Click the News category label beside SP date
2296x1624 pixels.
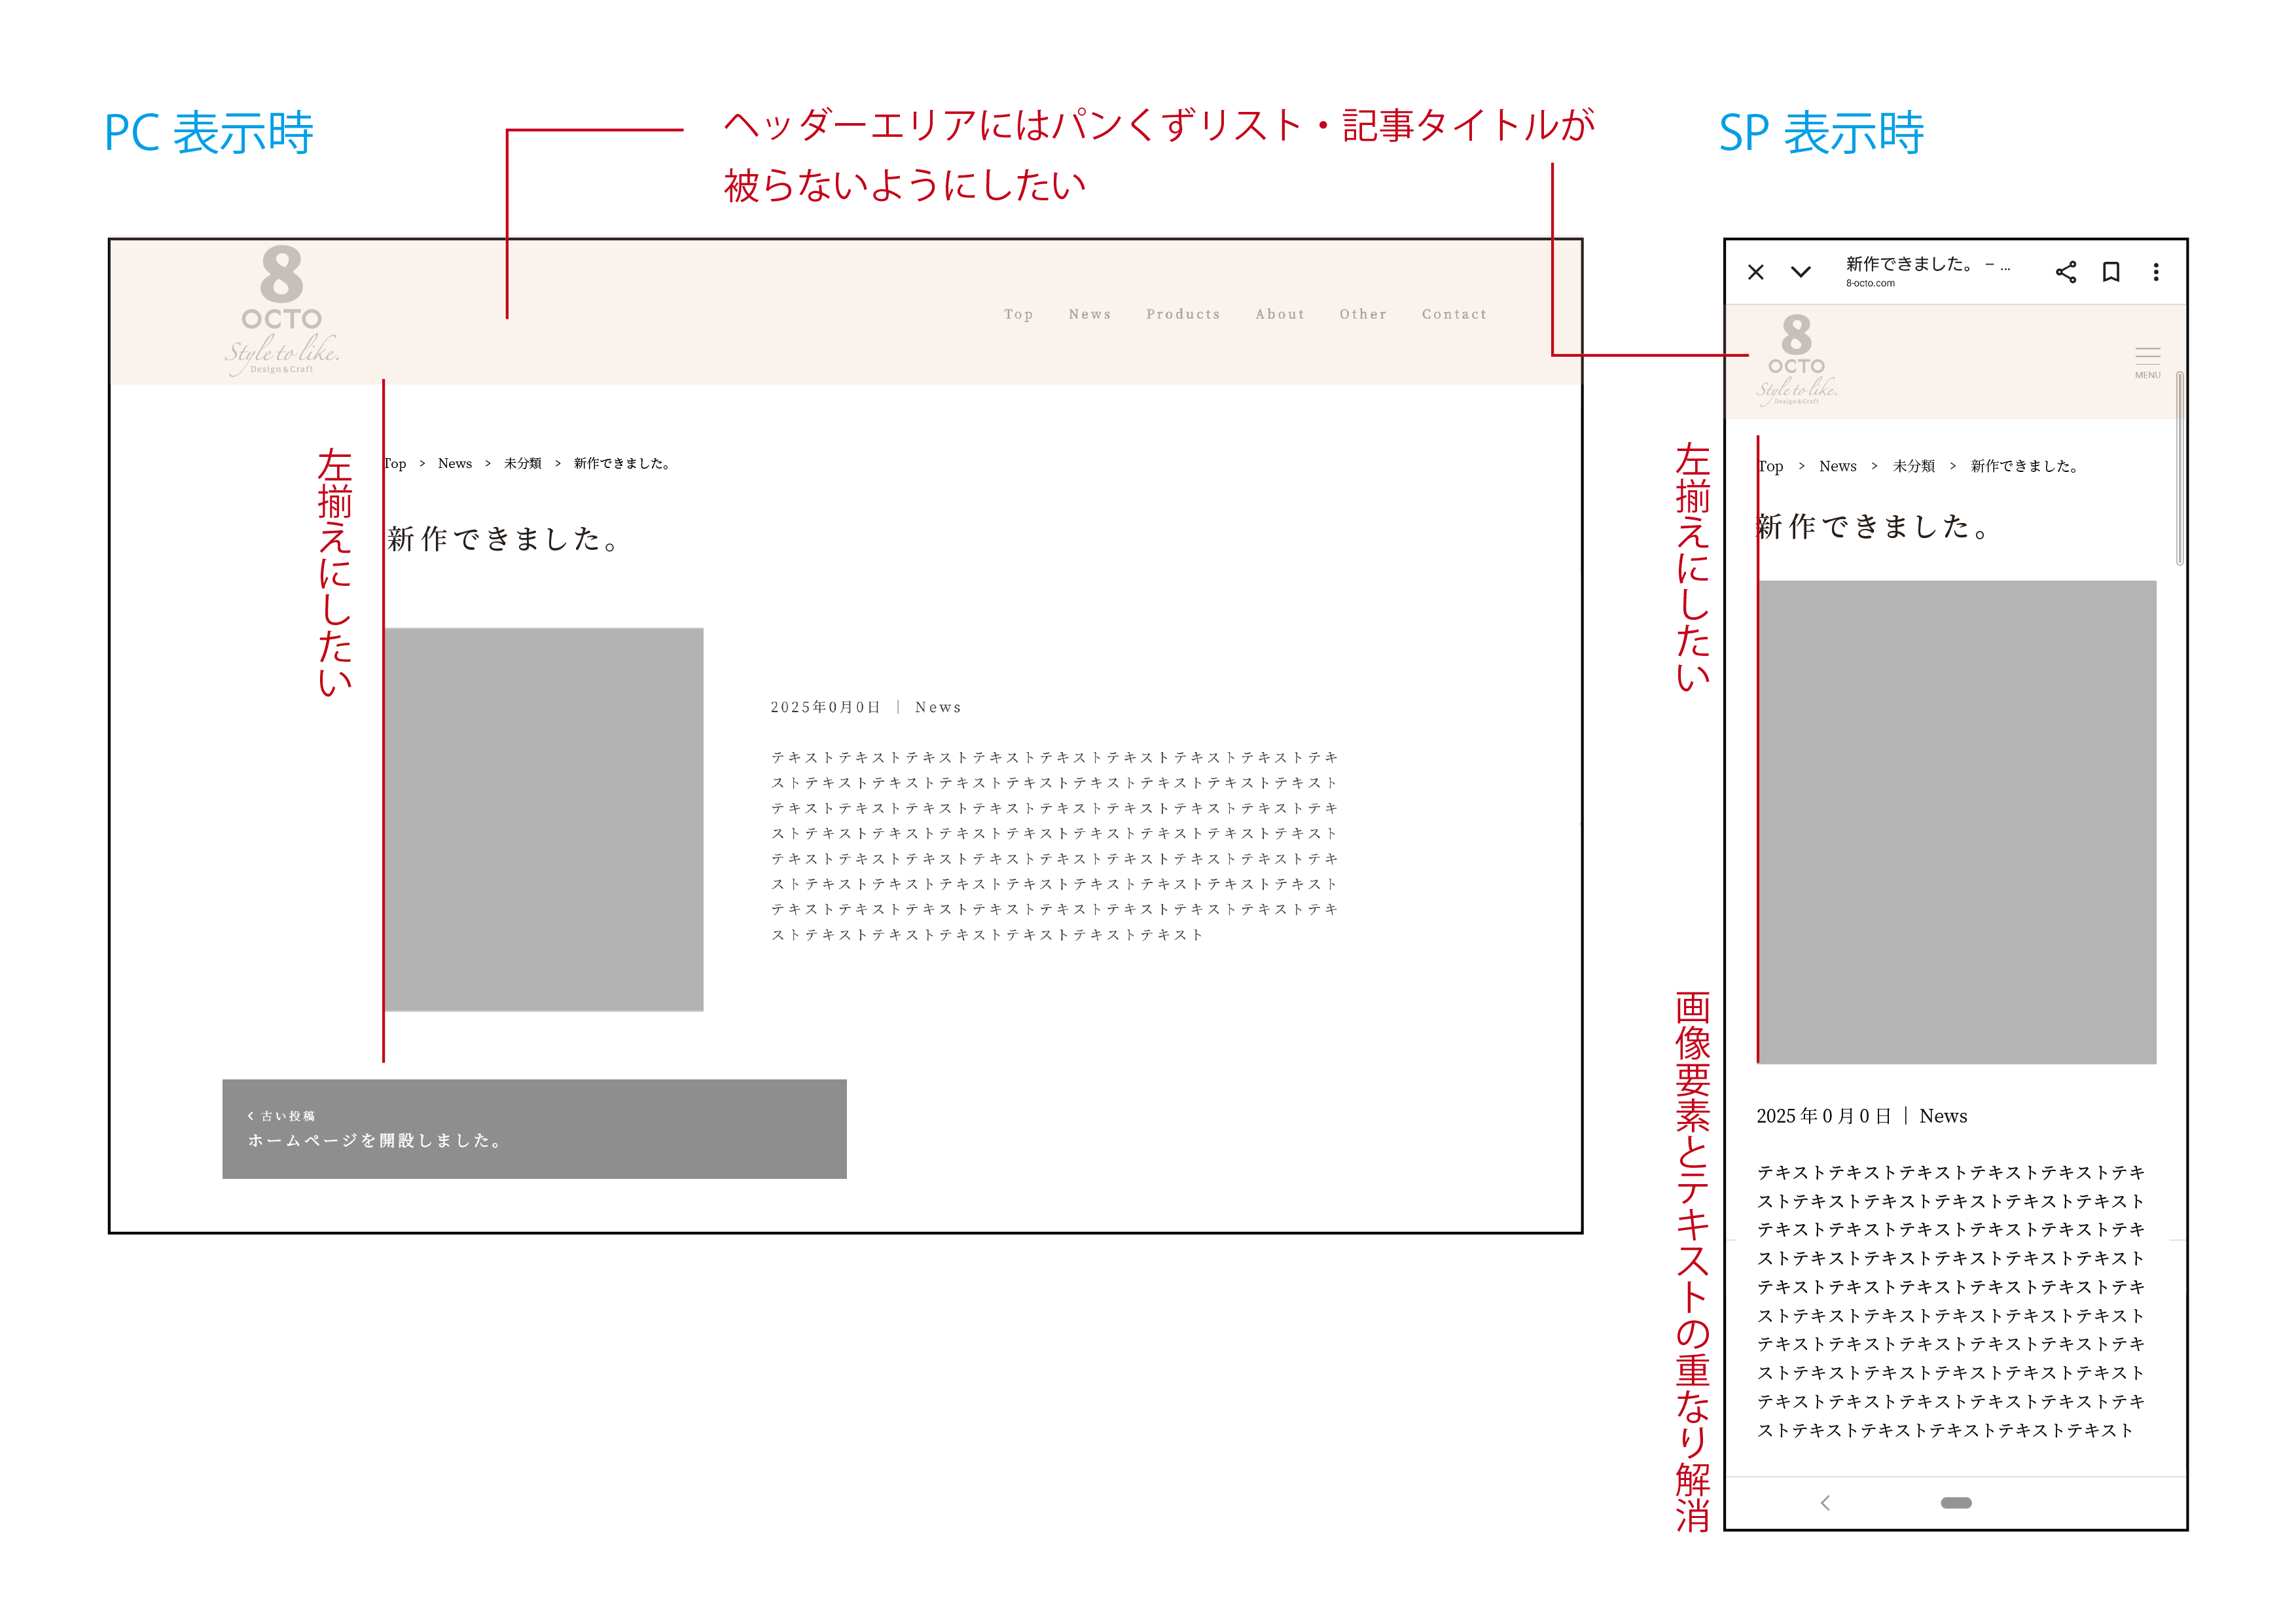tap(1943, 1116)
